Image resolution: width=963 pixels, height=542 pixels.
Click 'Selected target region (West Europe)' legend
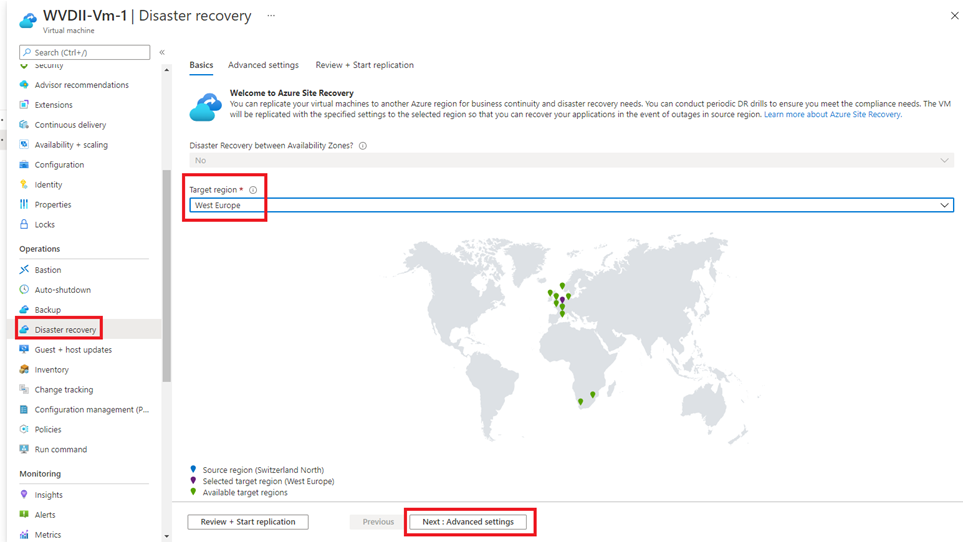tap(268, 481)
